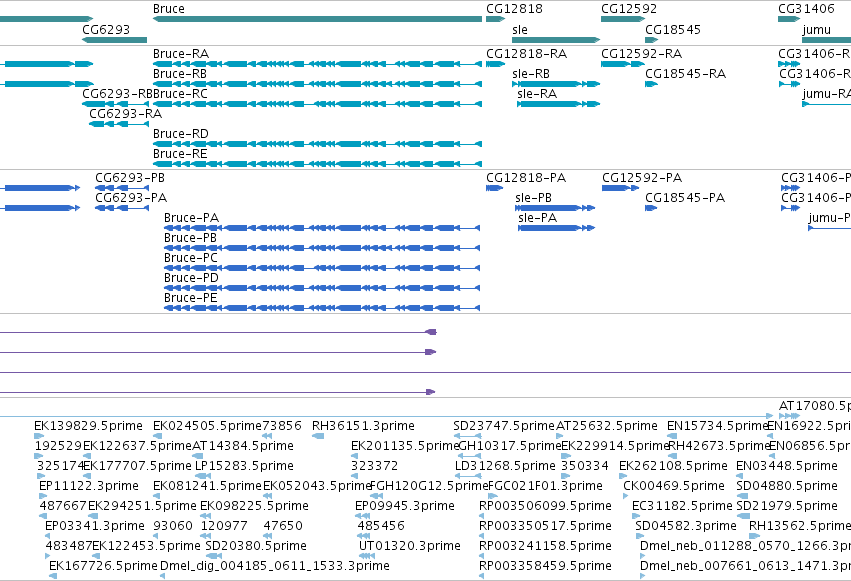
Task: Select the LP15283.5prime EST label
Action: click(244, 466)
